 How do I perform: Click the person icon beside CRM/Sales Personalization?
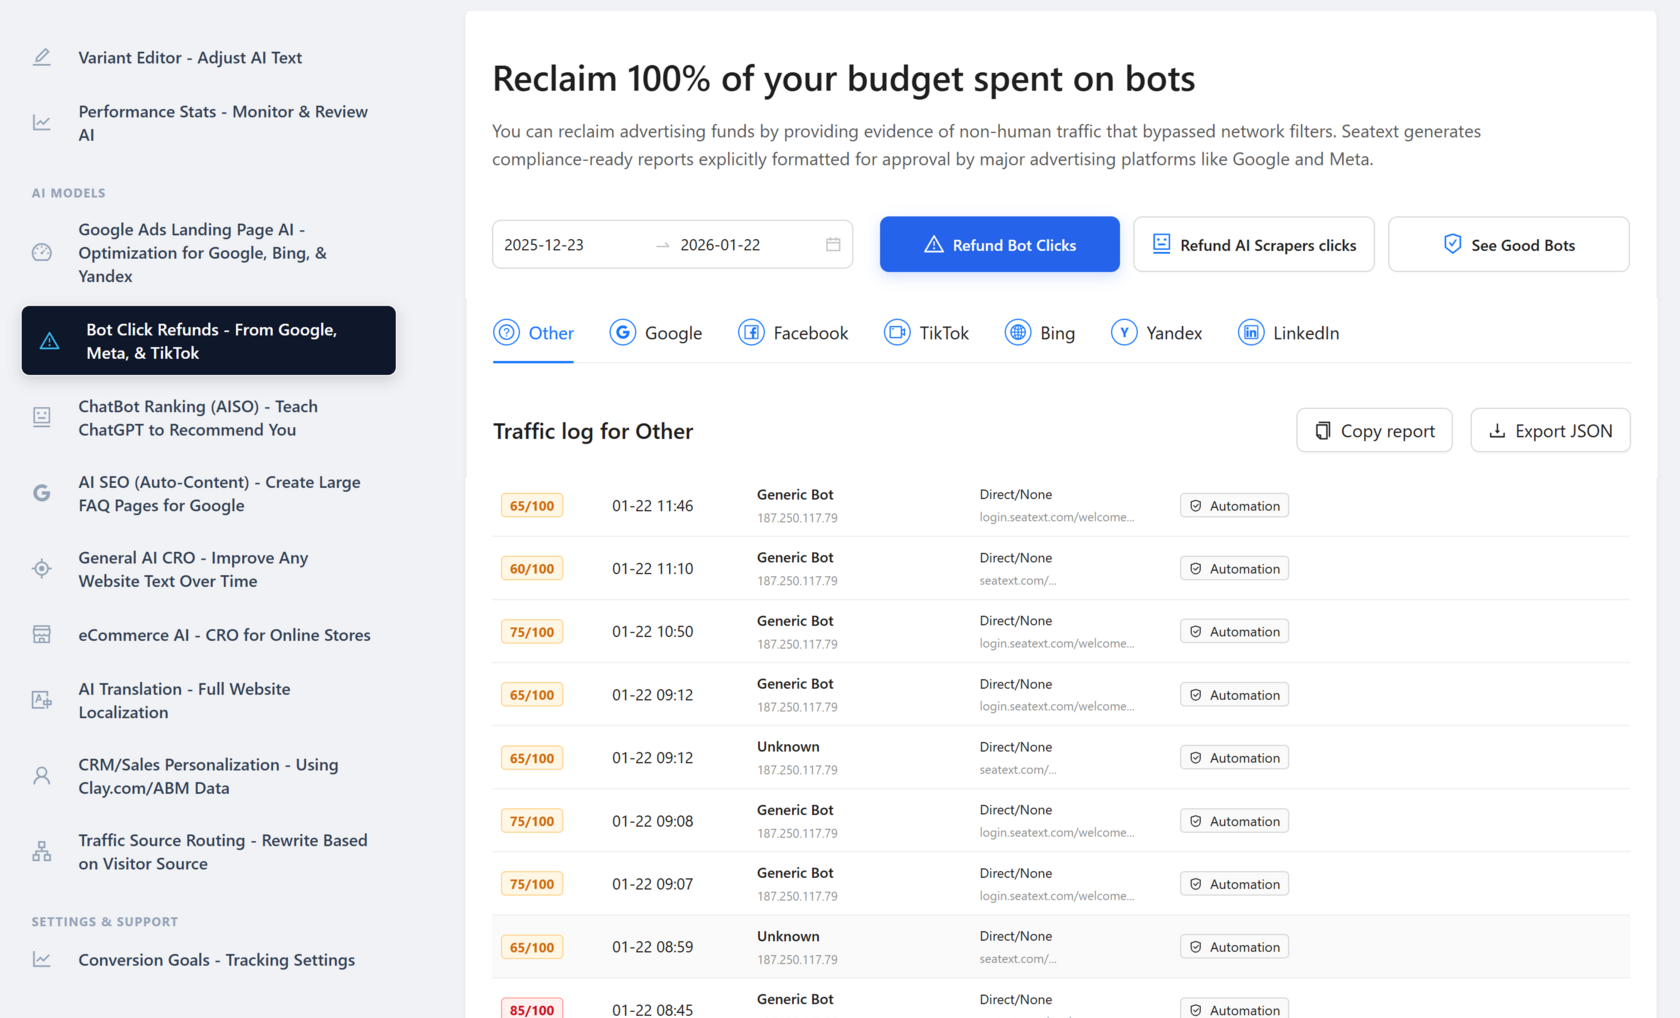pyautogui.click(x=42, y=776)
